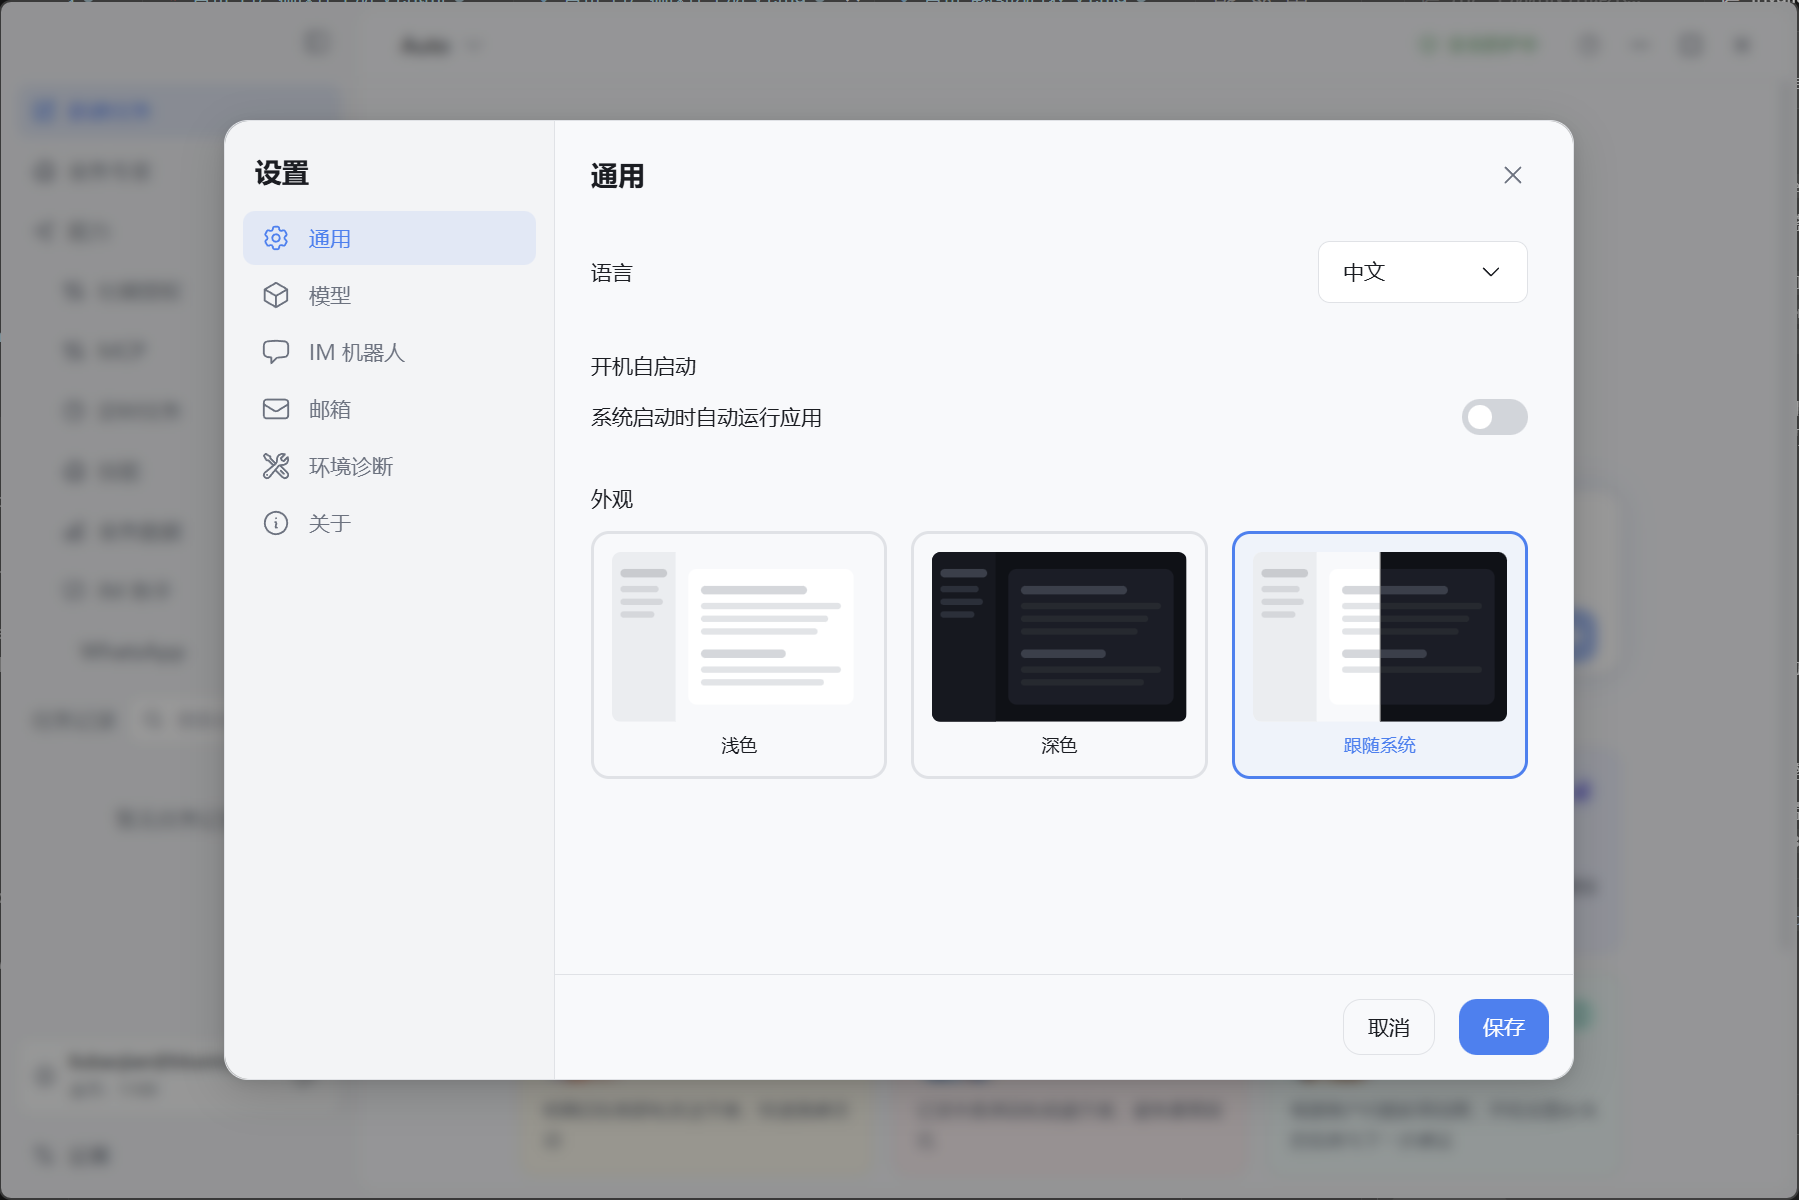Switch to 关于 settings tab
This screenshot has width=1799, height=1200.
click(x=389, y=523)
